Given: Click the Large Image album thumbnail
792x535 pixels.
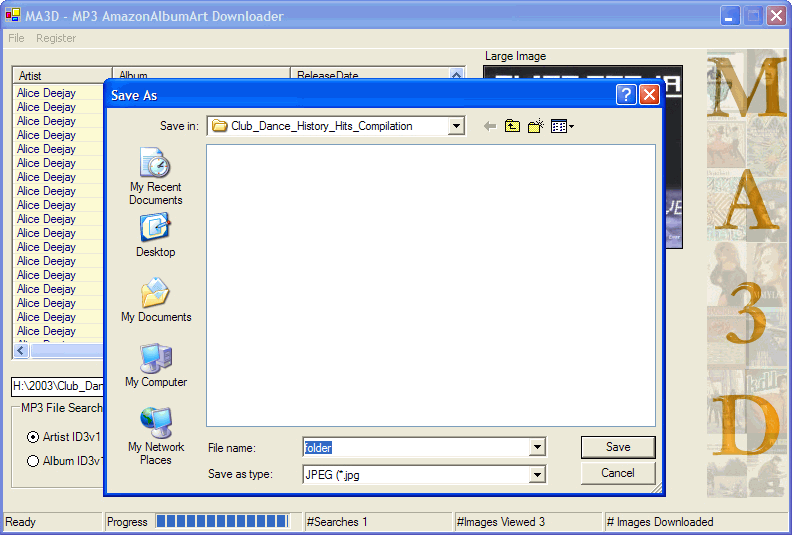Looking at the screenshot, I should pos(673,157).
